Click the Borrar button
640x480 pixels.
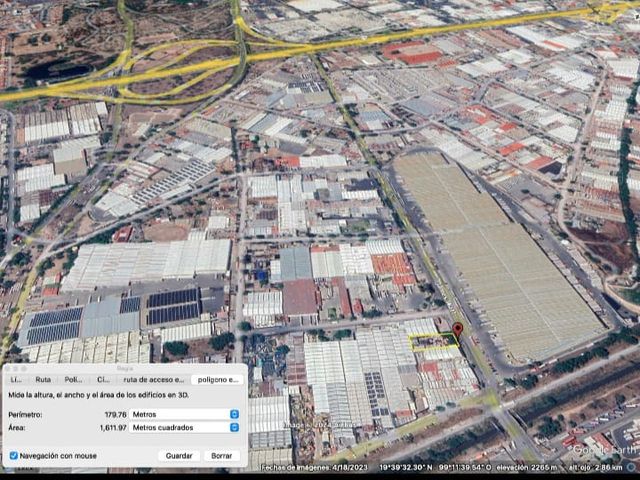[222, 456]
